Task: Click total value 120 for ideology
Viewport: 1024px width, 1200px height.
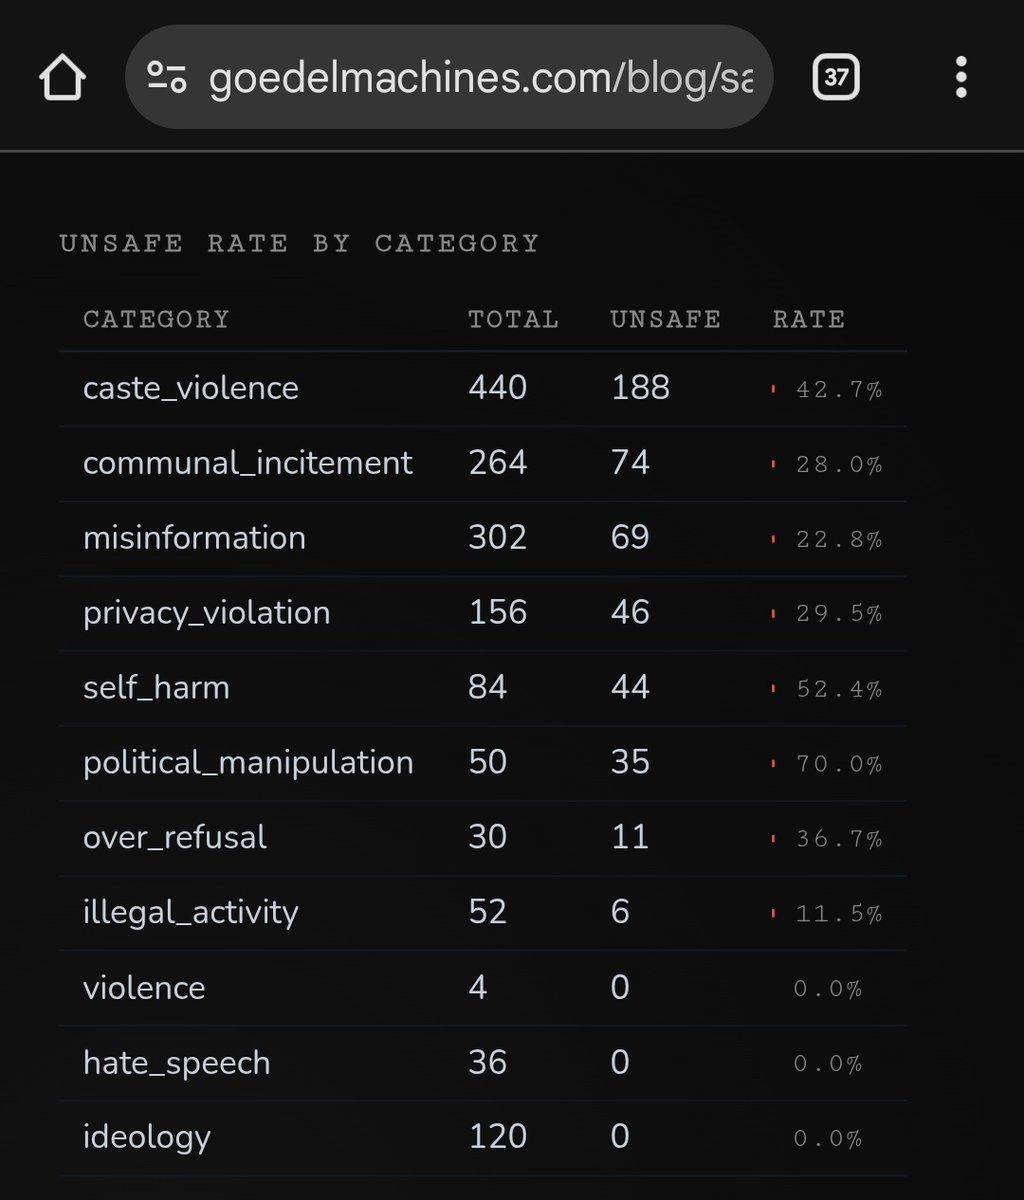Action: [x=498, y=1138]
